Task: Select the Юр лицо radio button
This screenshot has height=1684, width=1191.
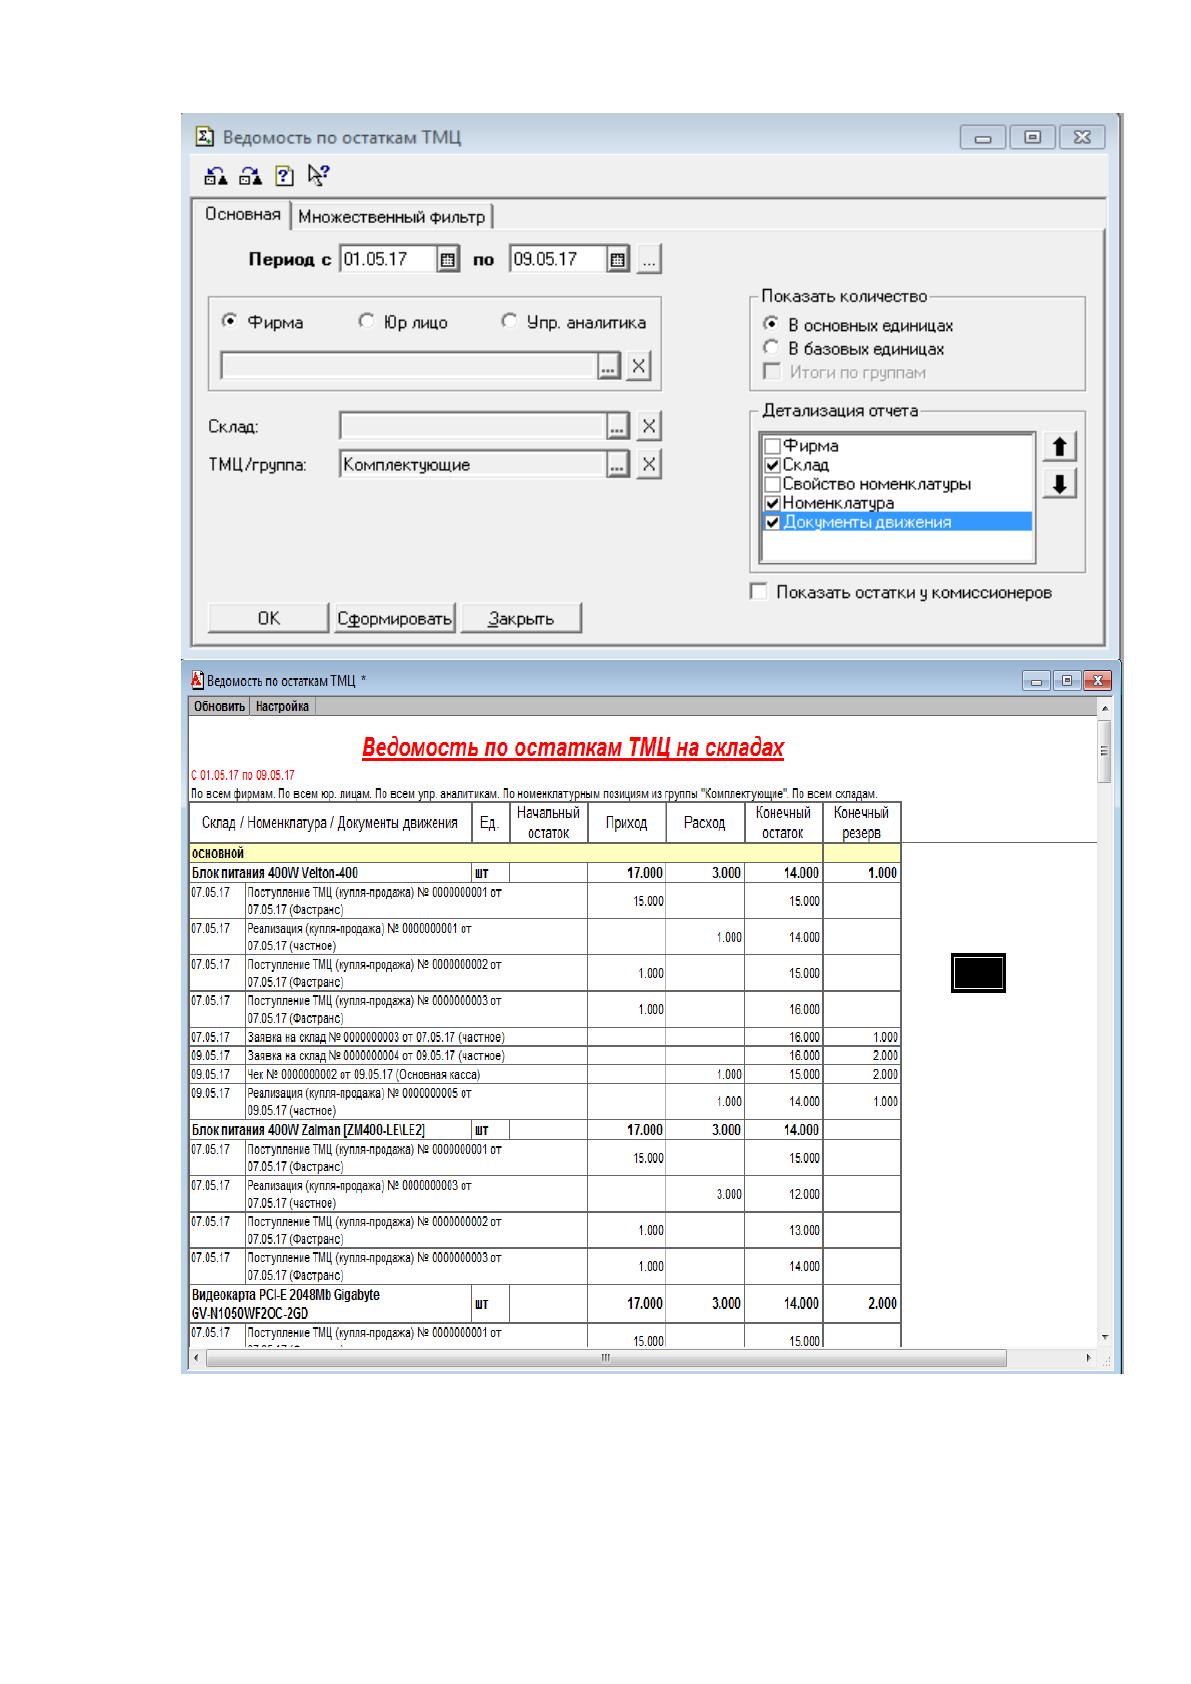Action: click(x=366, y=322)
